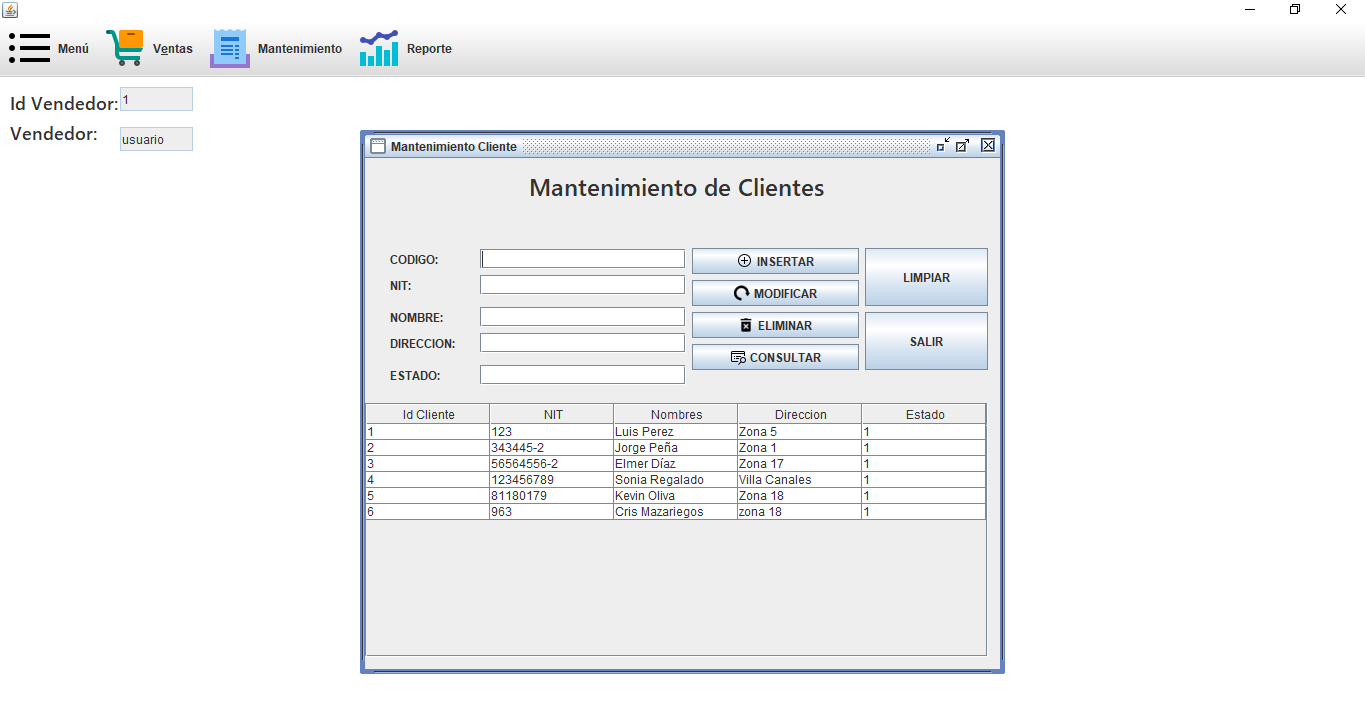Viewport: 1365px width, 723px height.
Task: Click the Id Vendedor field showing 1
Action: pos(156,99)
